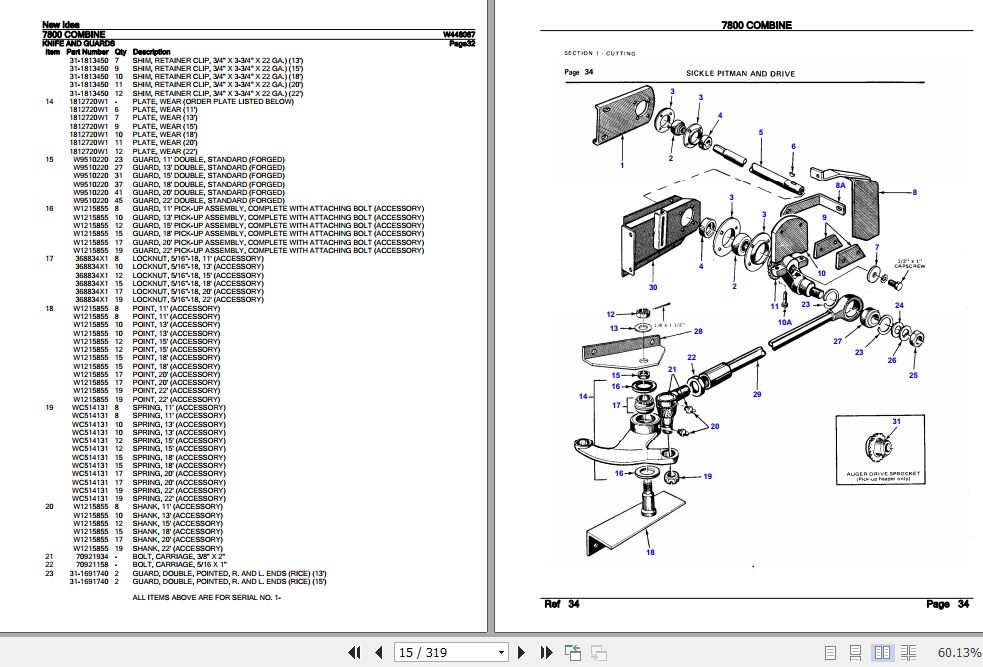The width and height of the screenshot is (983, 667).
Task: Click the SICKLE PITMAN AND DRIVE diagram
Action: pos(750,300)
